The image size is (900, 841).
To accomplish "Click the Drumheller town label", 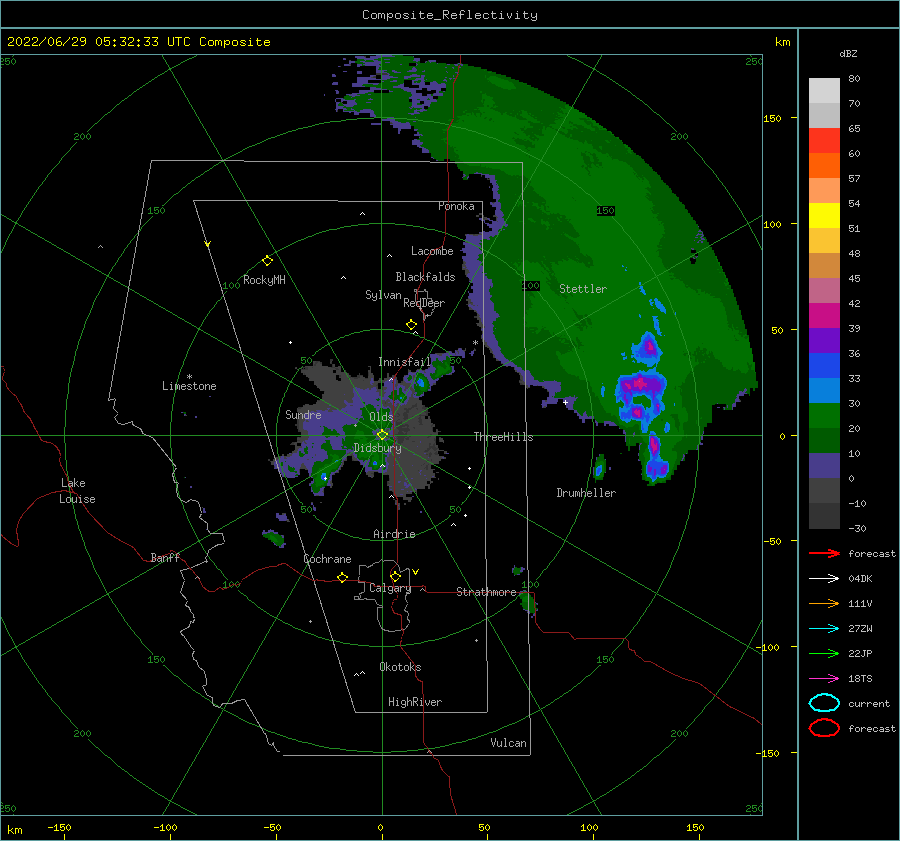I will (x=586, y=493).
